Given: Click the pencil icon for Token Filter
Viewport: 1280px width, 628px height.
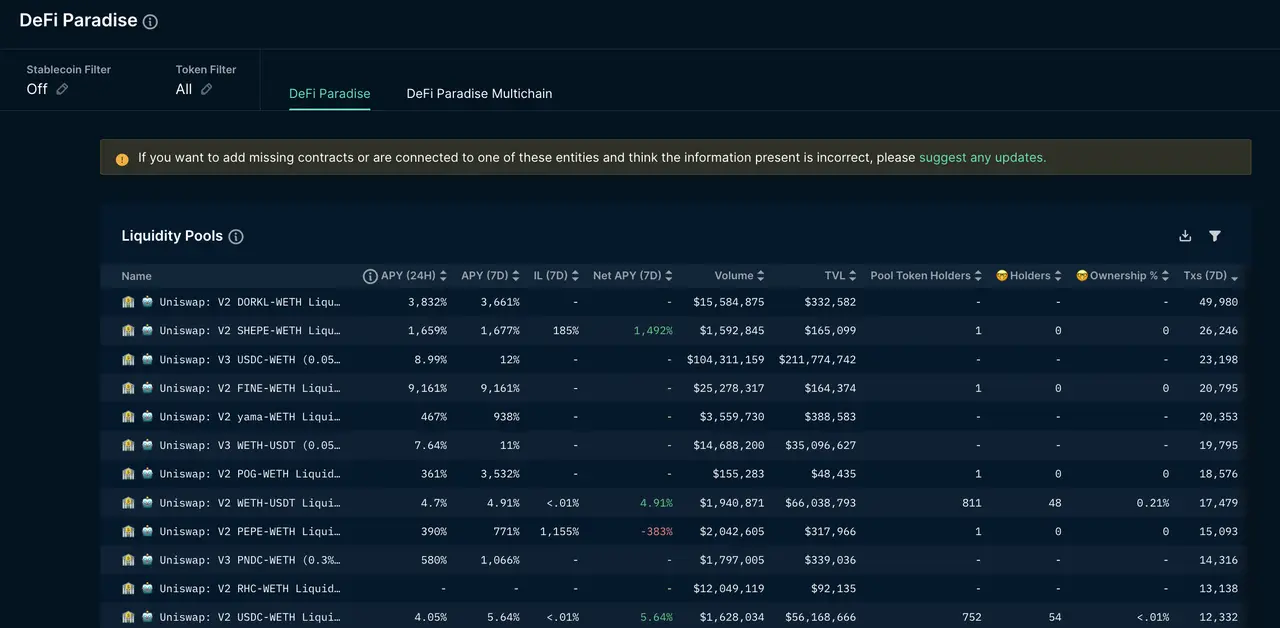Looking at the screenshot, I should coord(206,89).
